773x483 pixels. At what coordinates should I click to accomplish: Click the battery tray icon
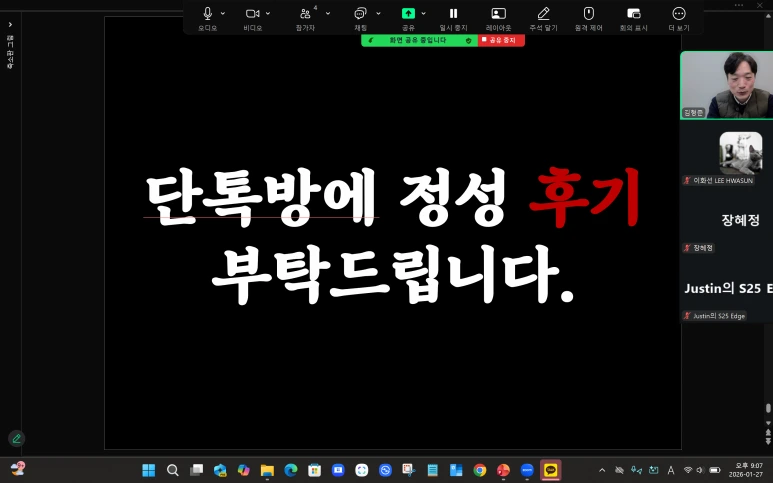click(714, 470)
